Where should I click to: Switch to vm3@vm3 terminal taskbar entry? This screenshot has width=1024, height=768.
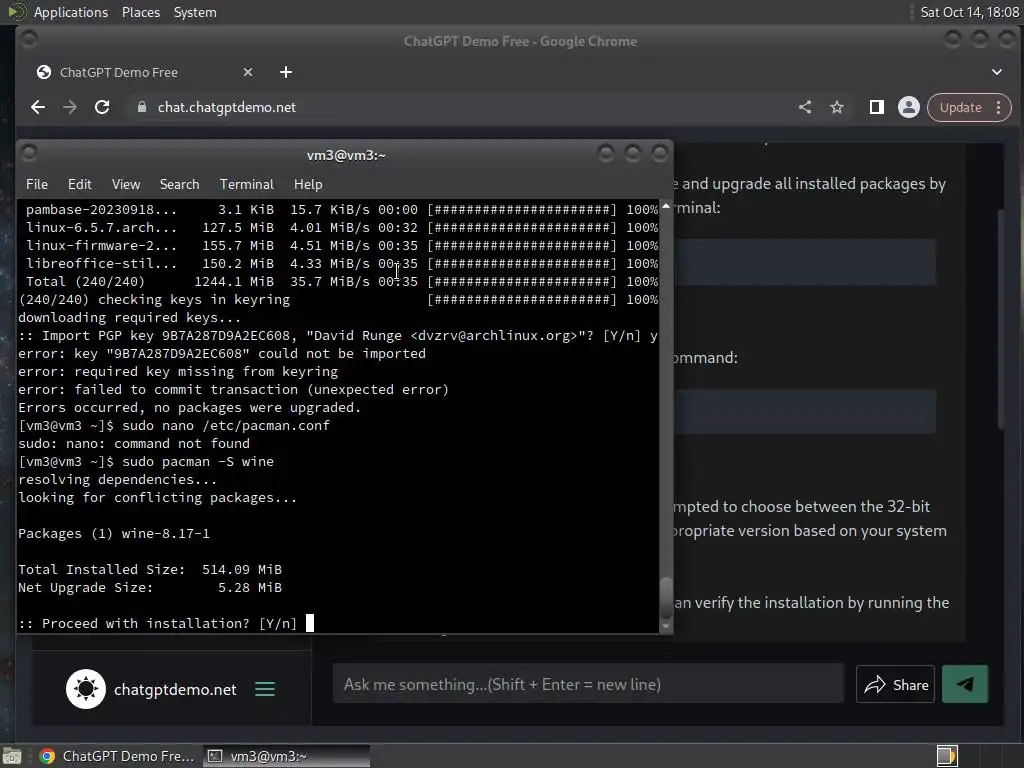(x=286, y=756)
